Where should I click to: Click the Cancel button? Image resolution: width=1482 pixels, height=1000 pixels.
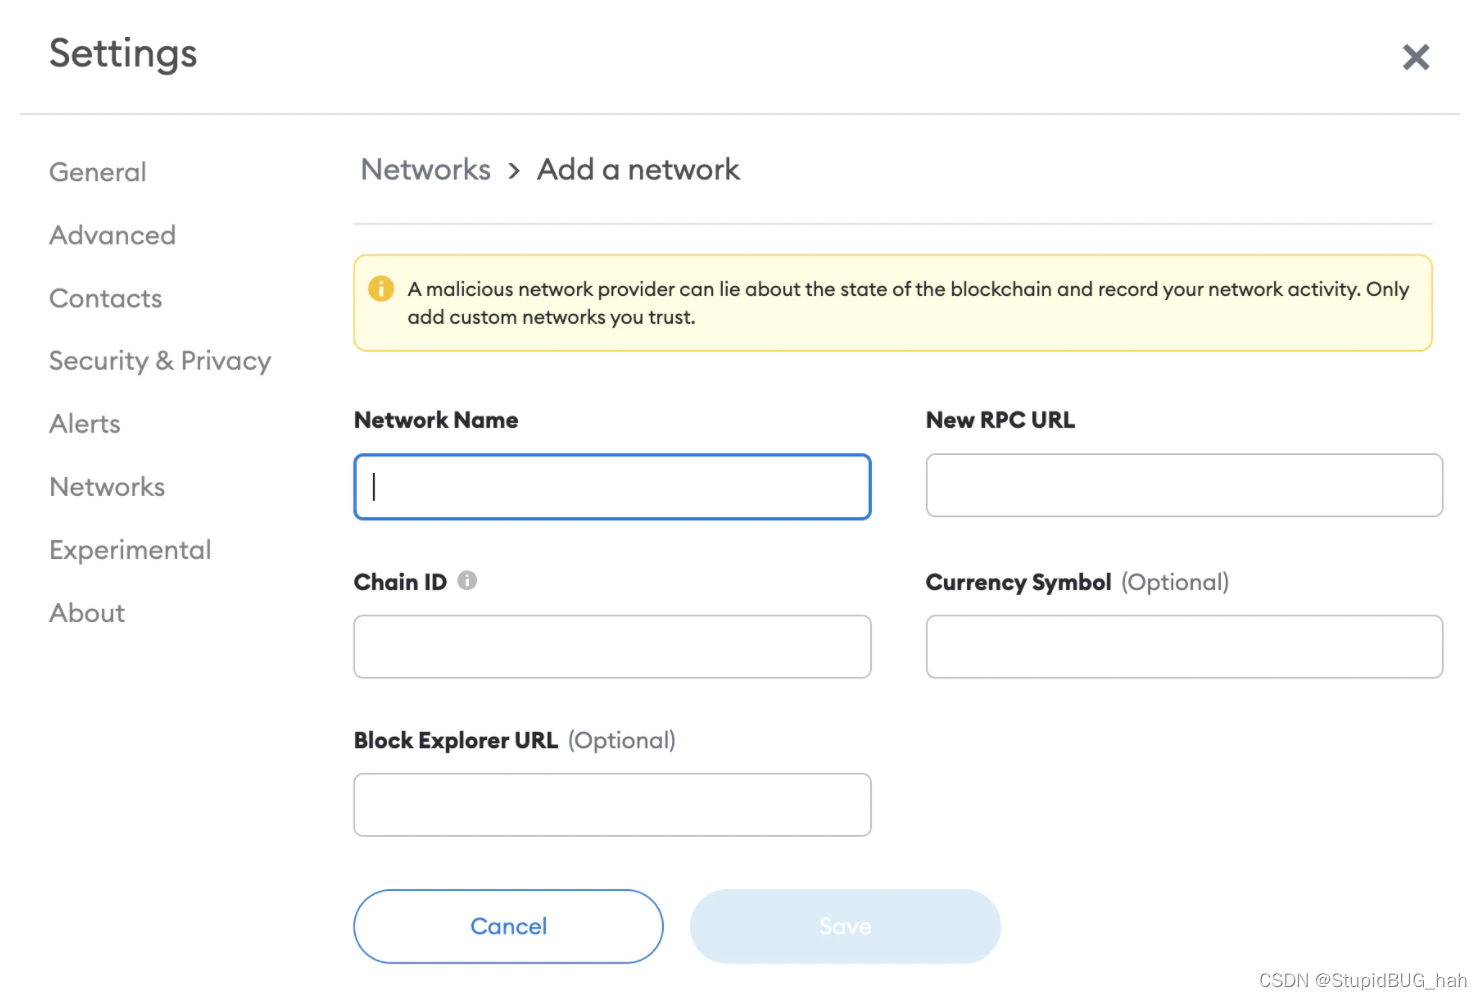click(508, 926)
